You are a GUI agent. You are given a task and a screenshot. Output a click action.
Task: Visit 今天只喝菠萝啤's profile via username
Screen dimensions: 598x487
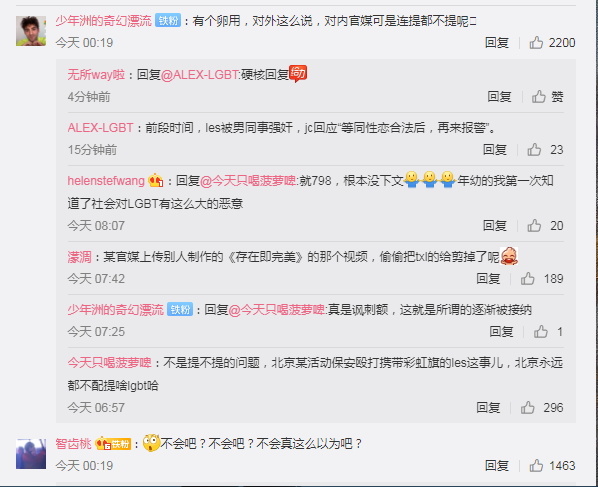[109, 362]
